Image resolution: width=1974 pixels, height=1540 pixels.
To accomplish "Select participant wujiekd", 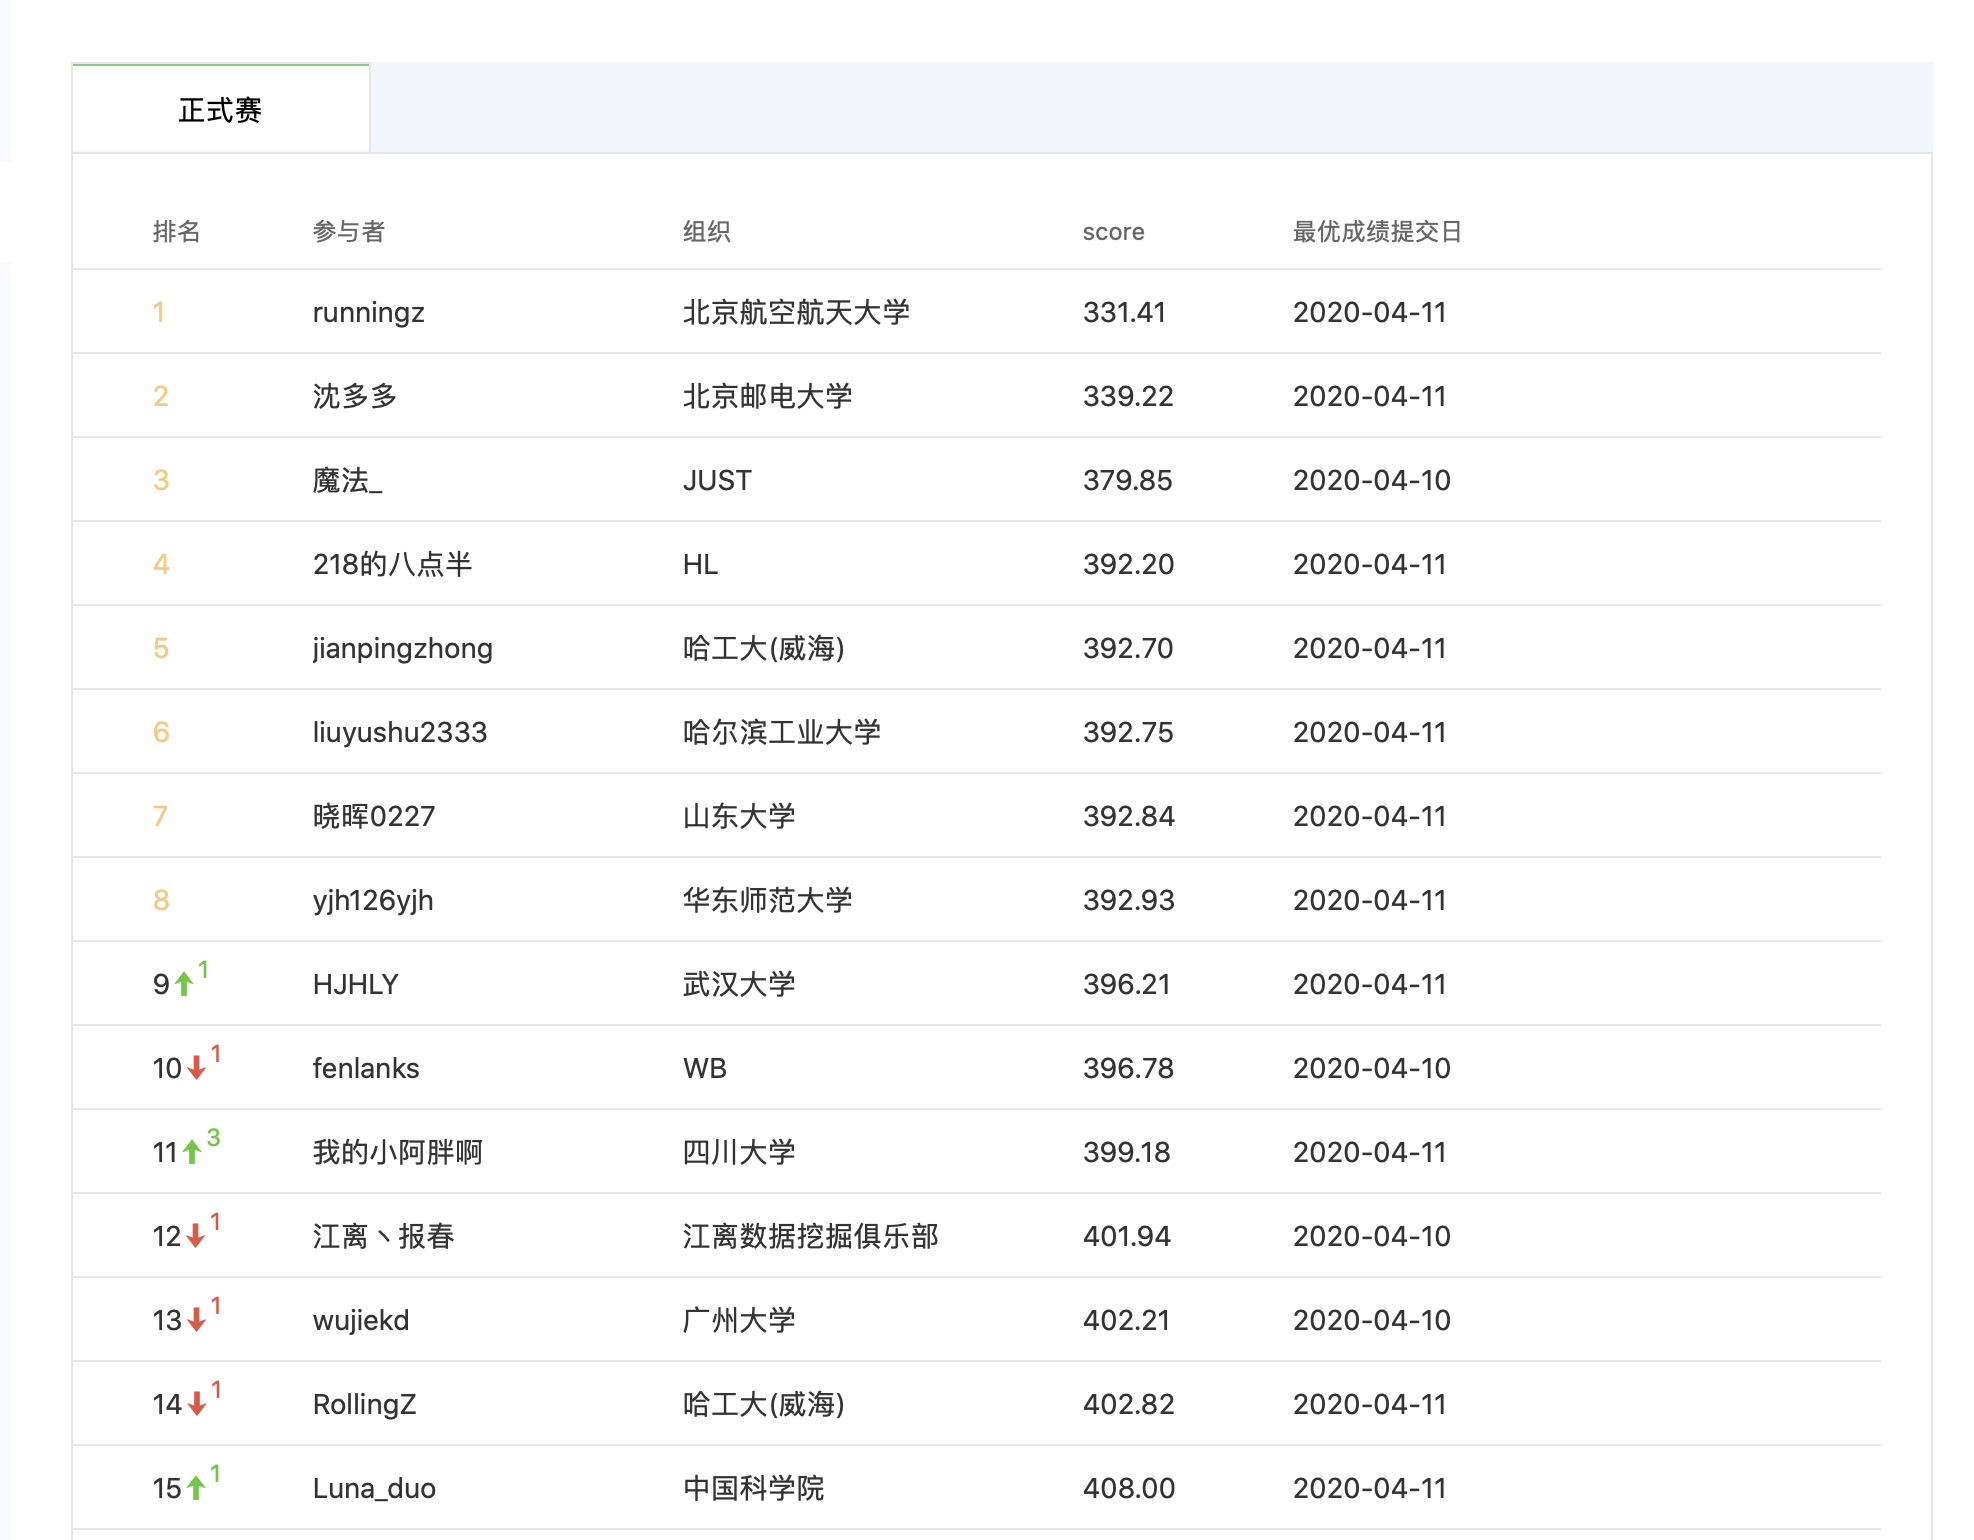I will (361, 1321).
